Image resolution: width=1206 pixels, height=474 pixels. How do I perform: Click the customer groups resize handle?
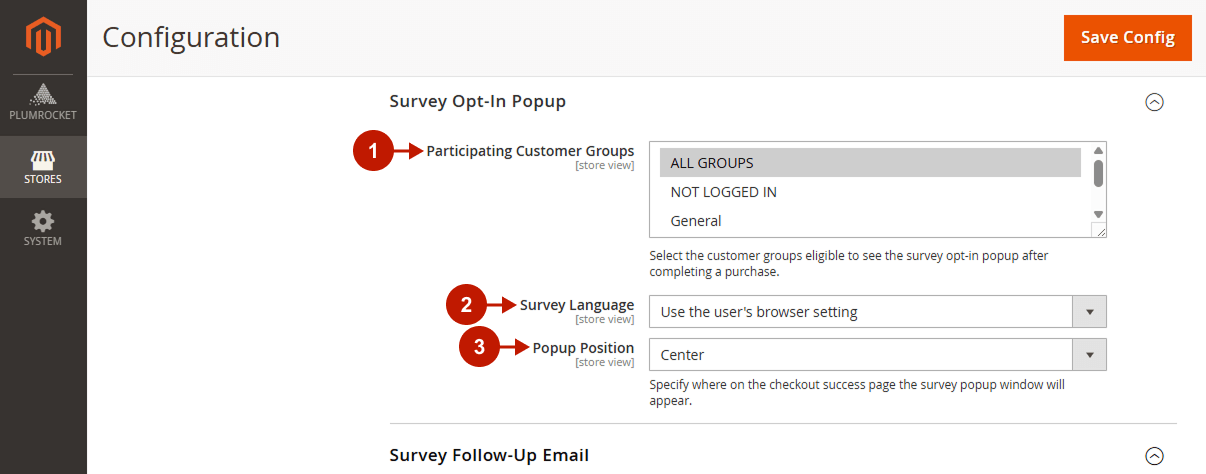coord(1099,231)
